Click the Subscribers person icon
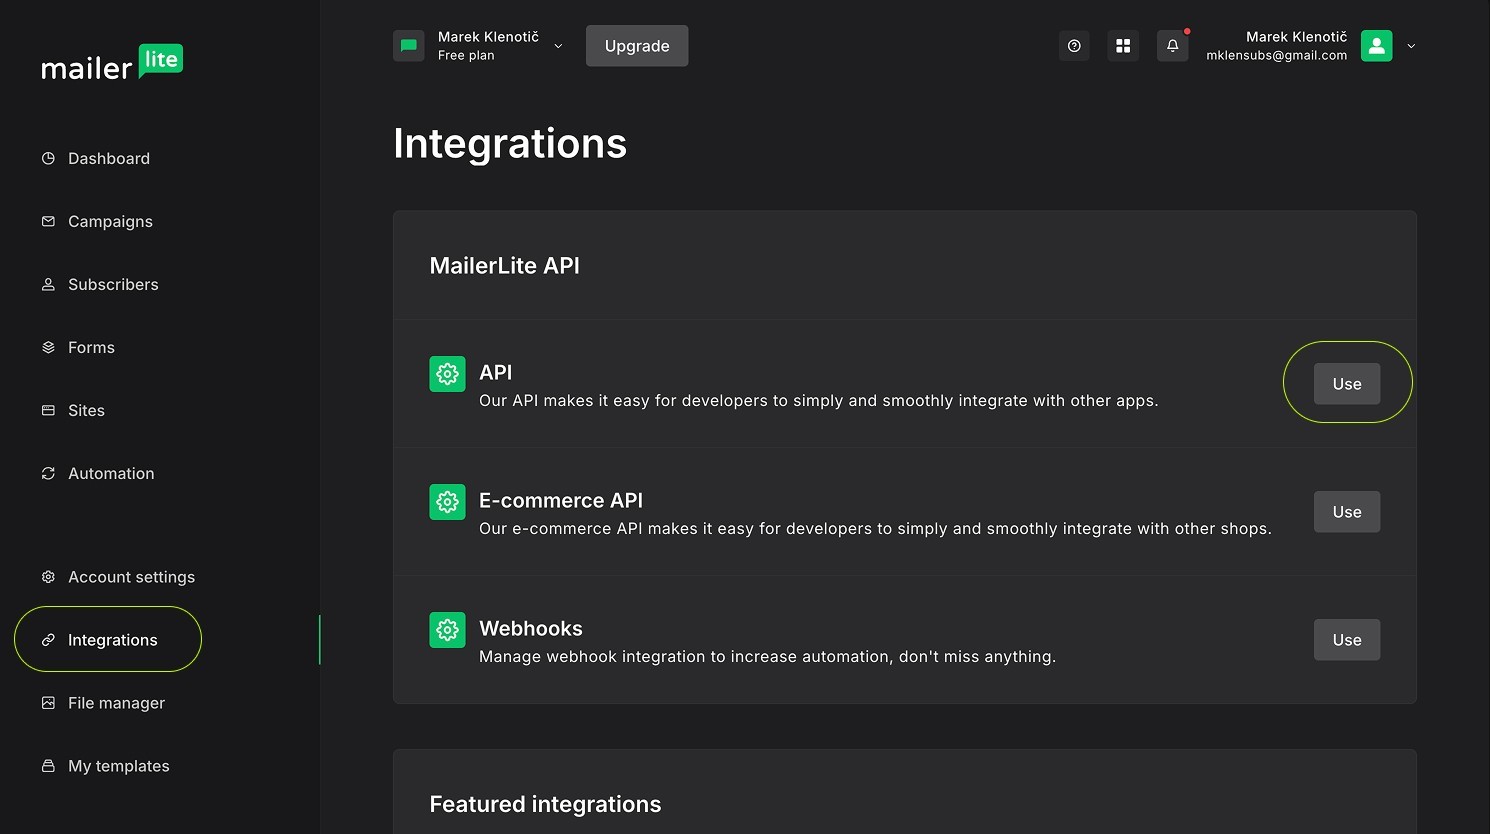1490x834 pixels. coord(48,284)
